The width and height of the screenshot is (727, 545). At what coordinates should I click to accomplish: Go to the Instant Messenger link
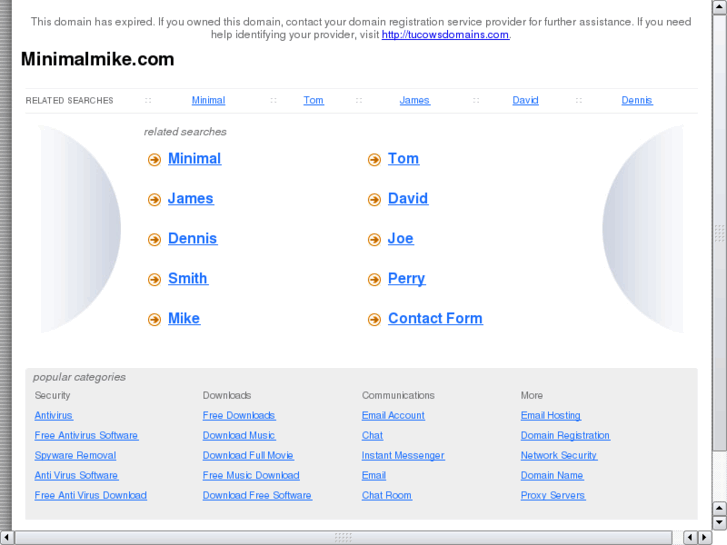click(403, 455)
